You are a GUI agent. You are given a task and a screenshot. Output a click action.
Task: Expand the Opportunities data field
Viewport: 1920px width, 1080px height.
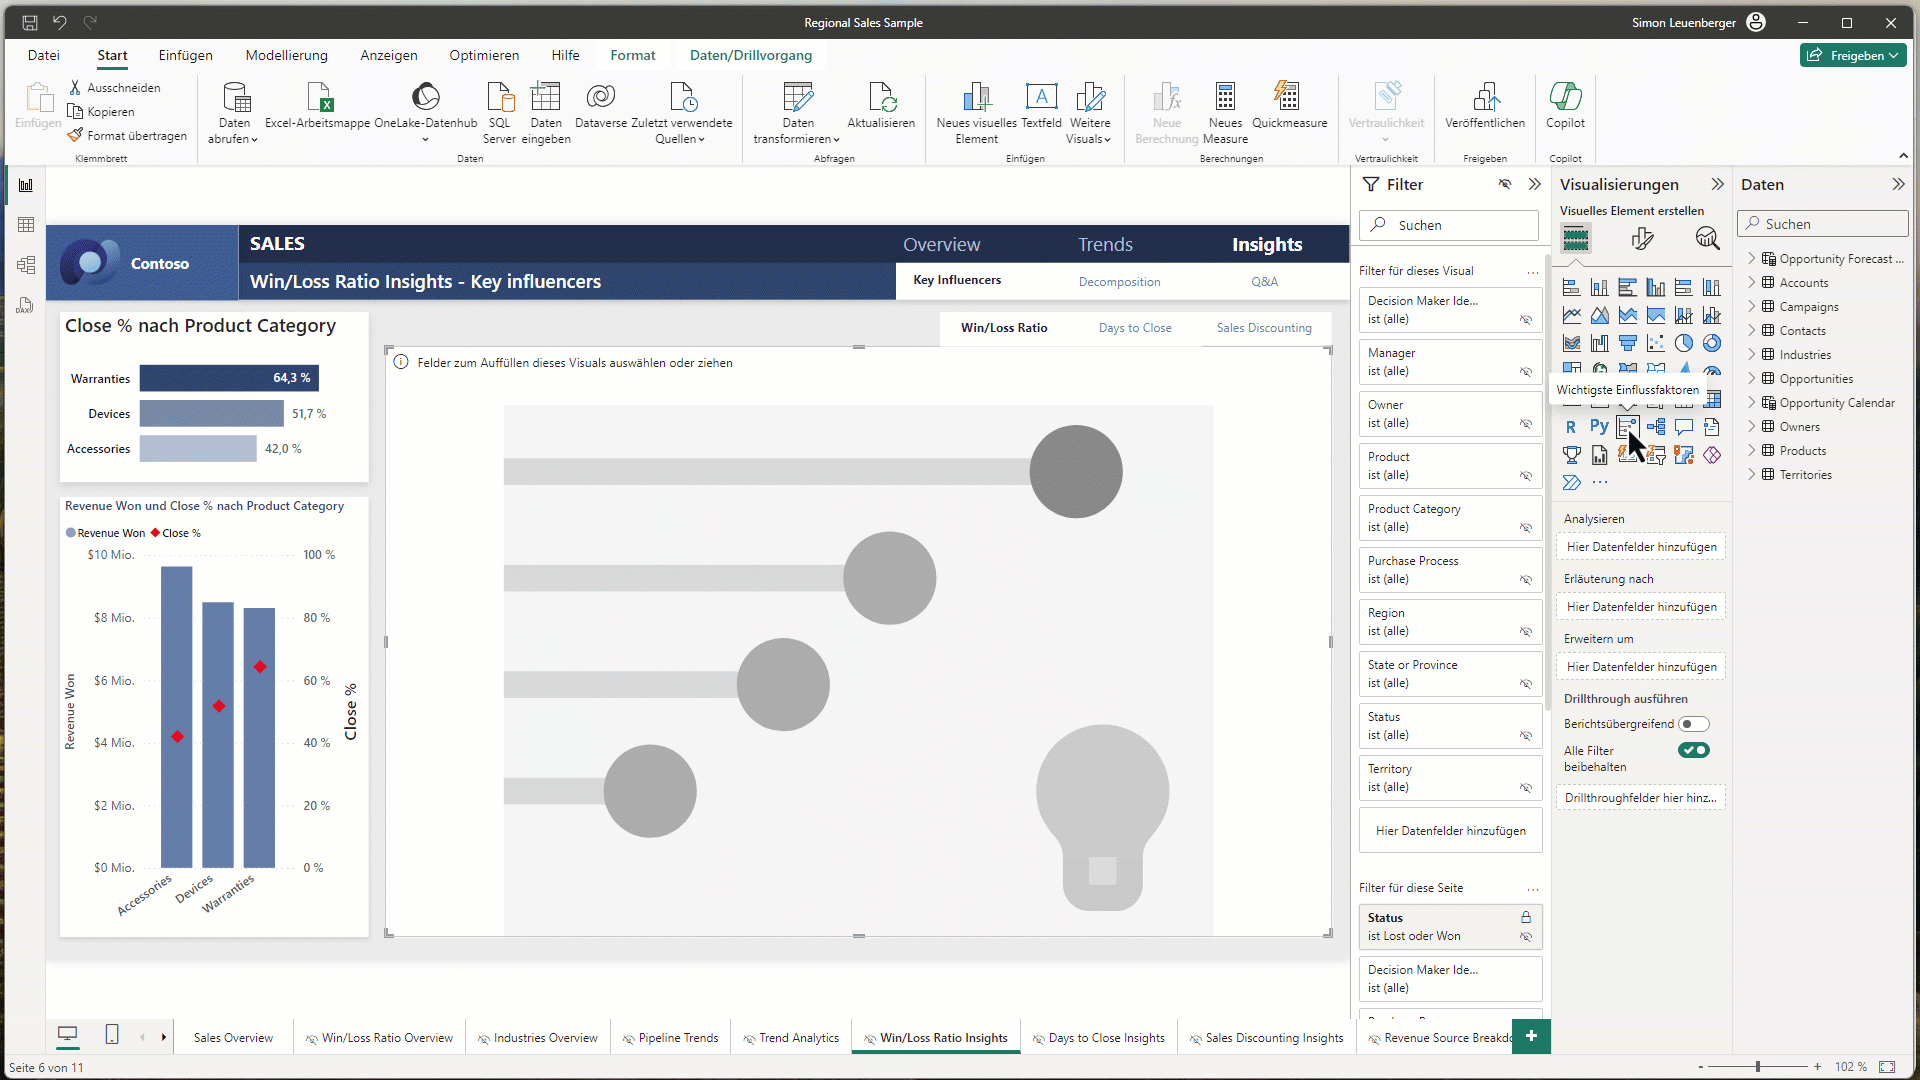[1753, 378]
